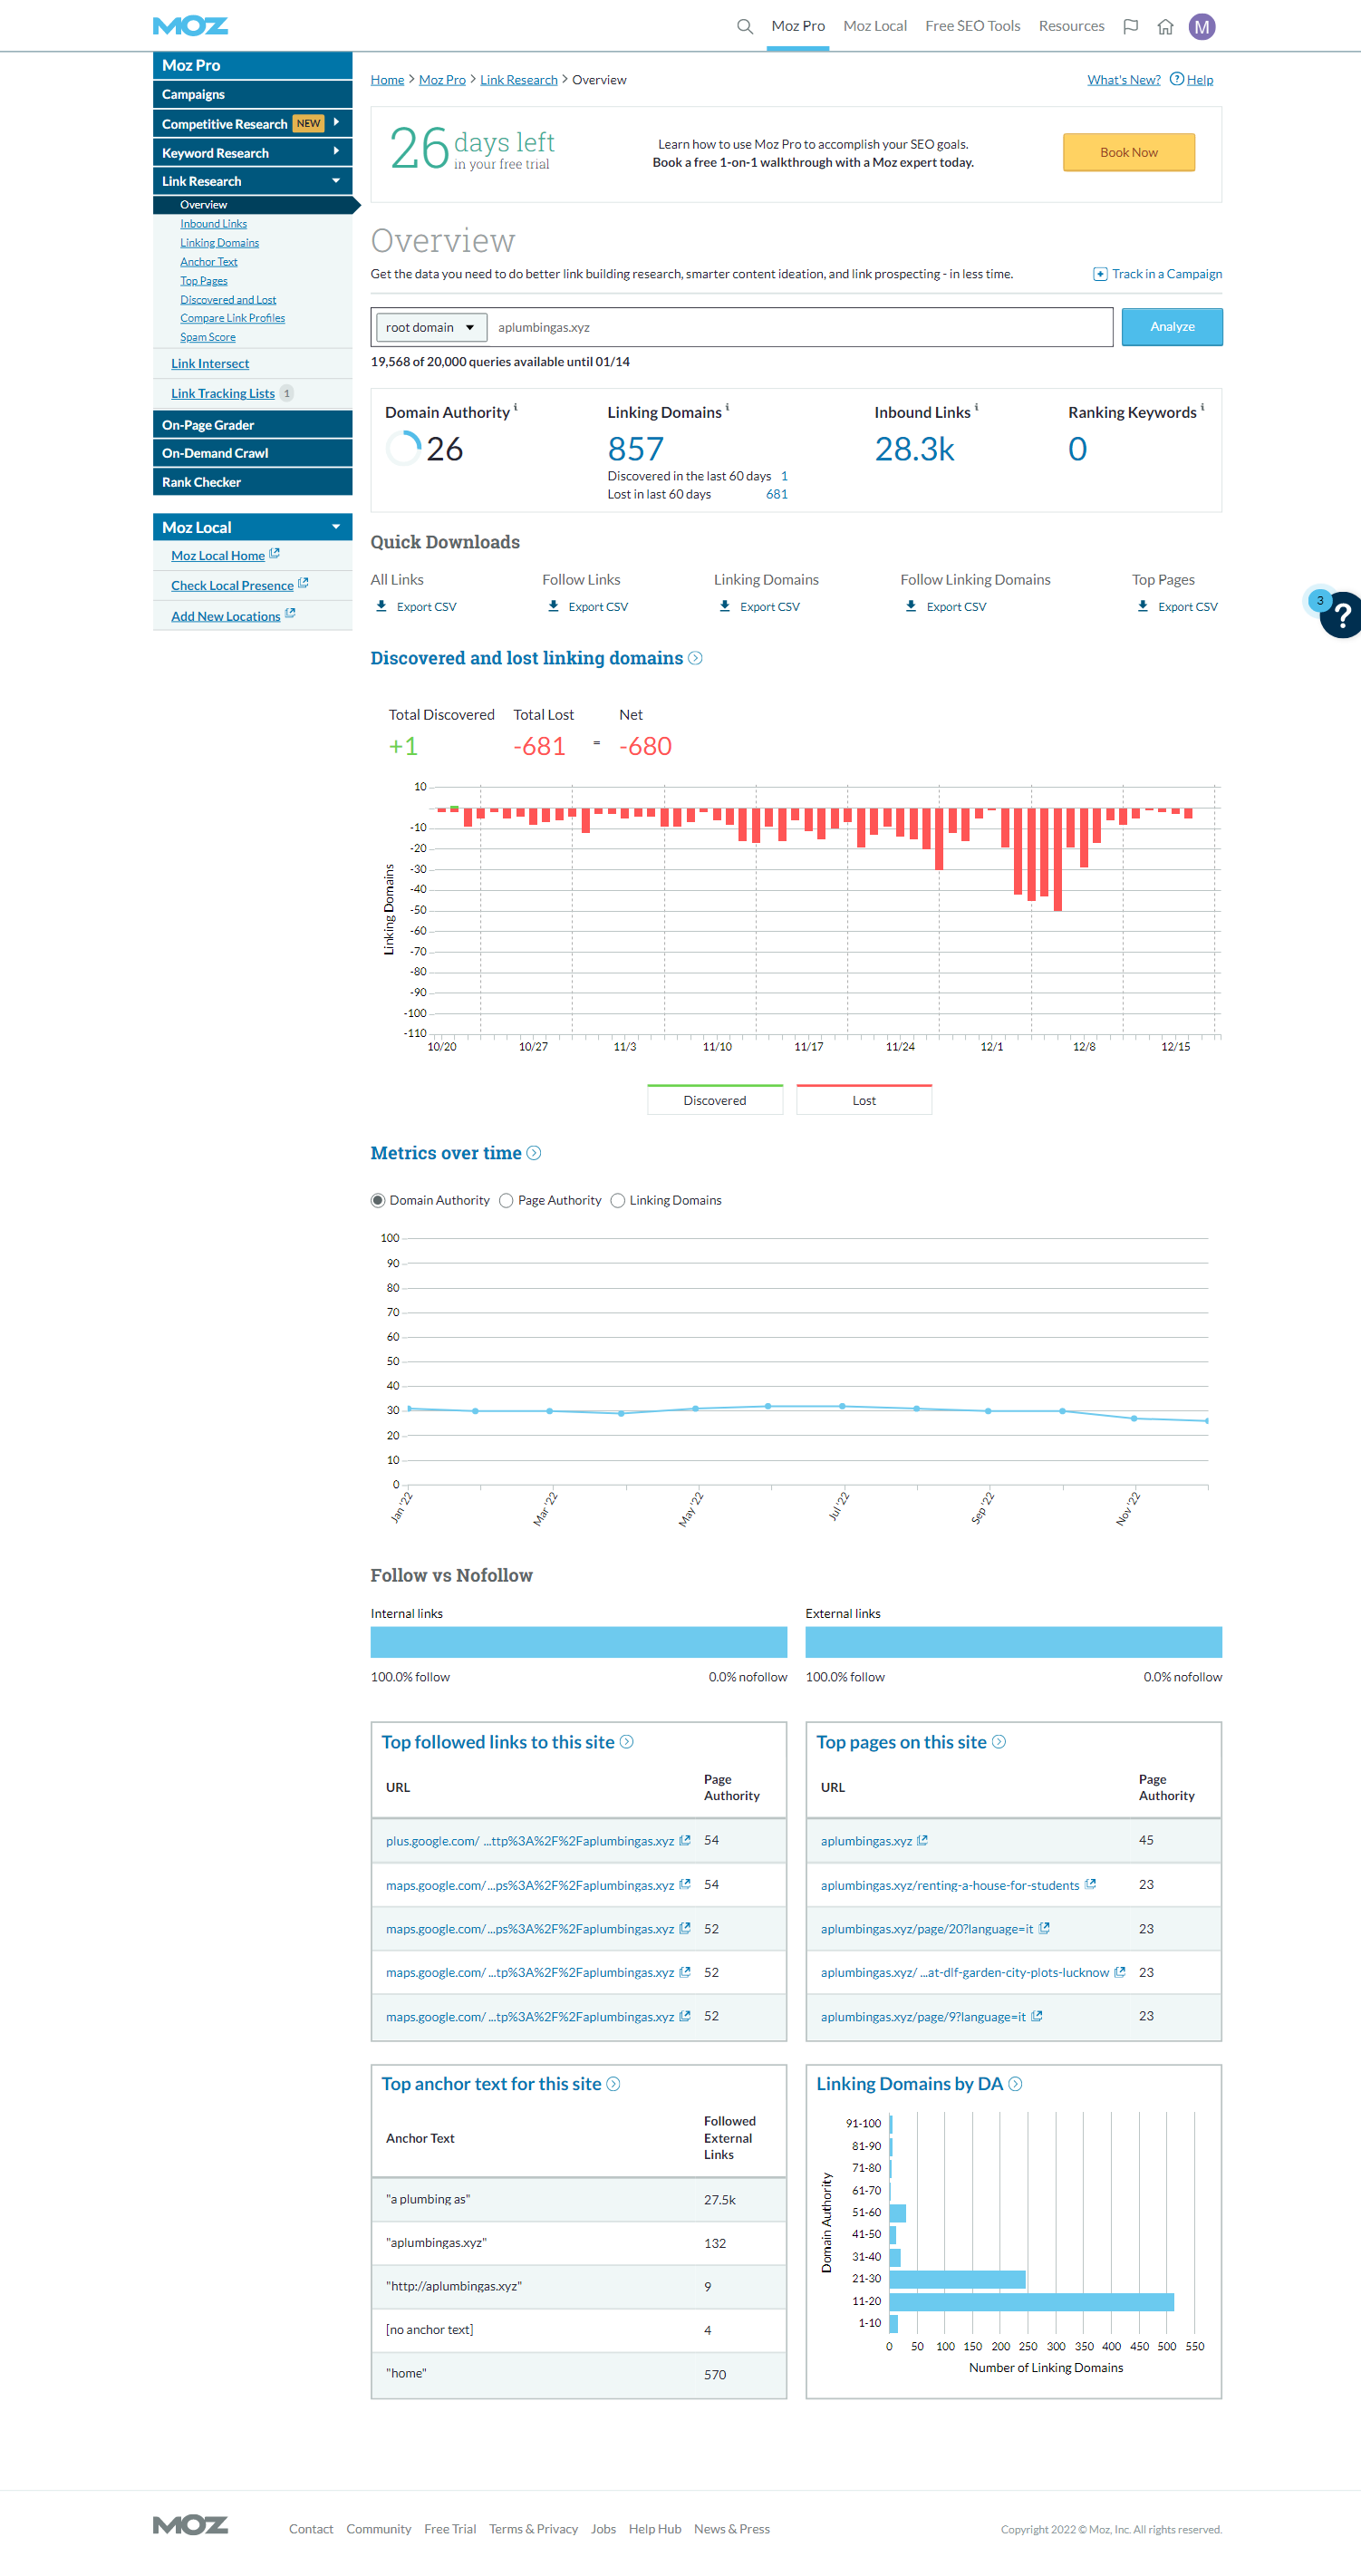This screenshot has width=1361, height=2576.
Task: Click the Moz logo at top left
Action: (190, 26)
